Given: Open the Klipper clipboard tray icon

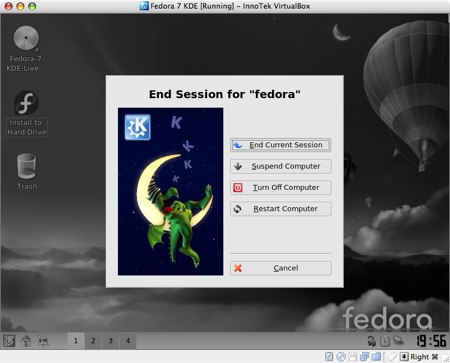Looking at the screenshot, I should point(385,341).
